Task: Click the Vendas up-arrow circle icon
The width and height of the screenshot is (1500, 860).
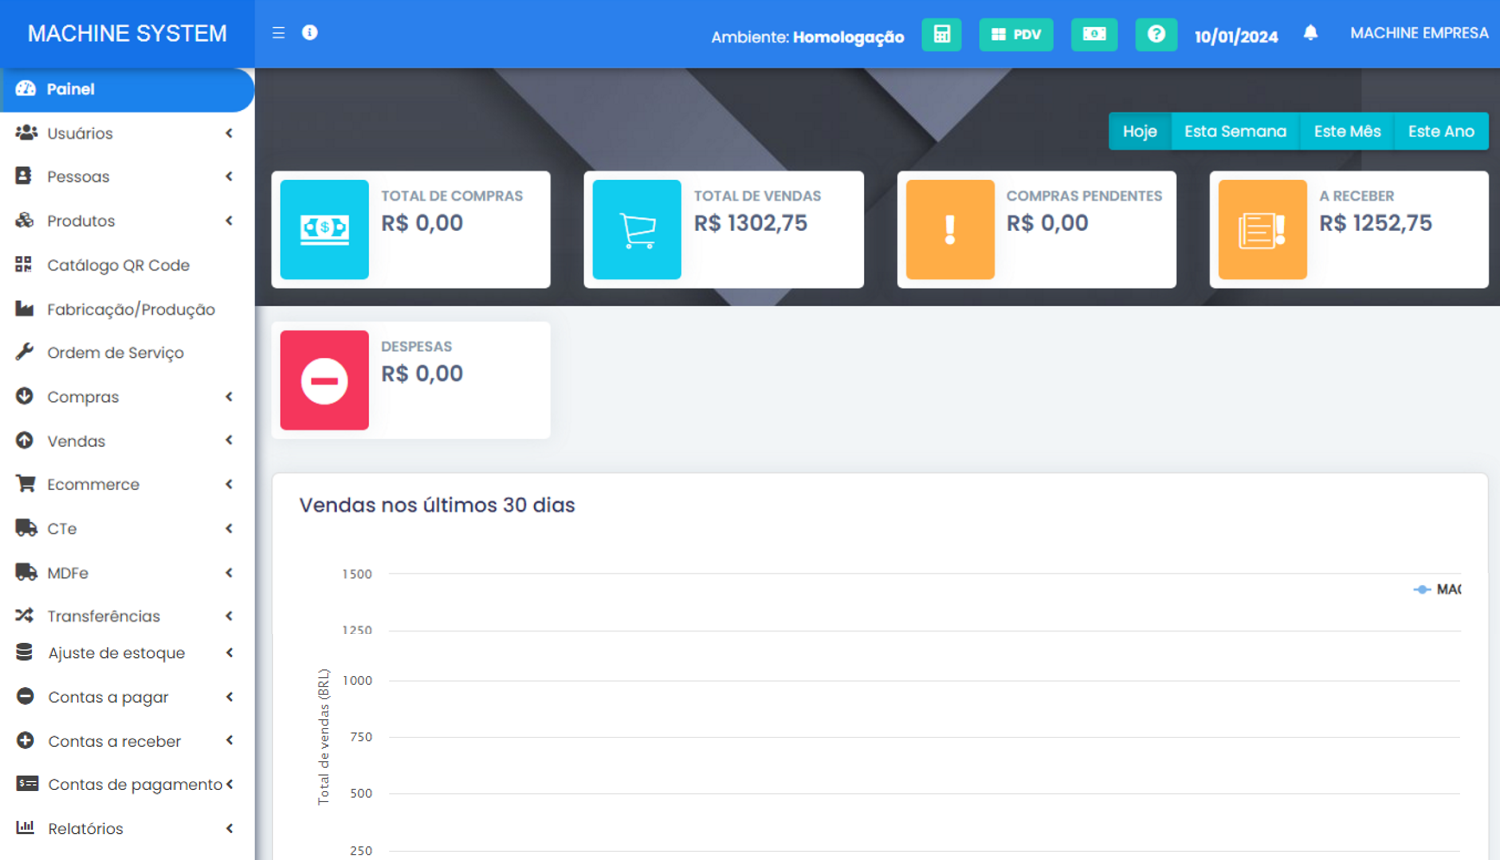Action: pyautogui.click(x=25, y=440)
